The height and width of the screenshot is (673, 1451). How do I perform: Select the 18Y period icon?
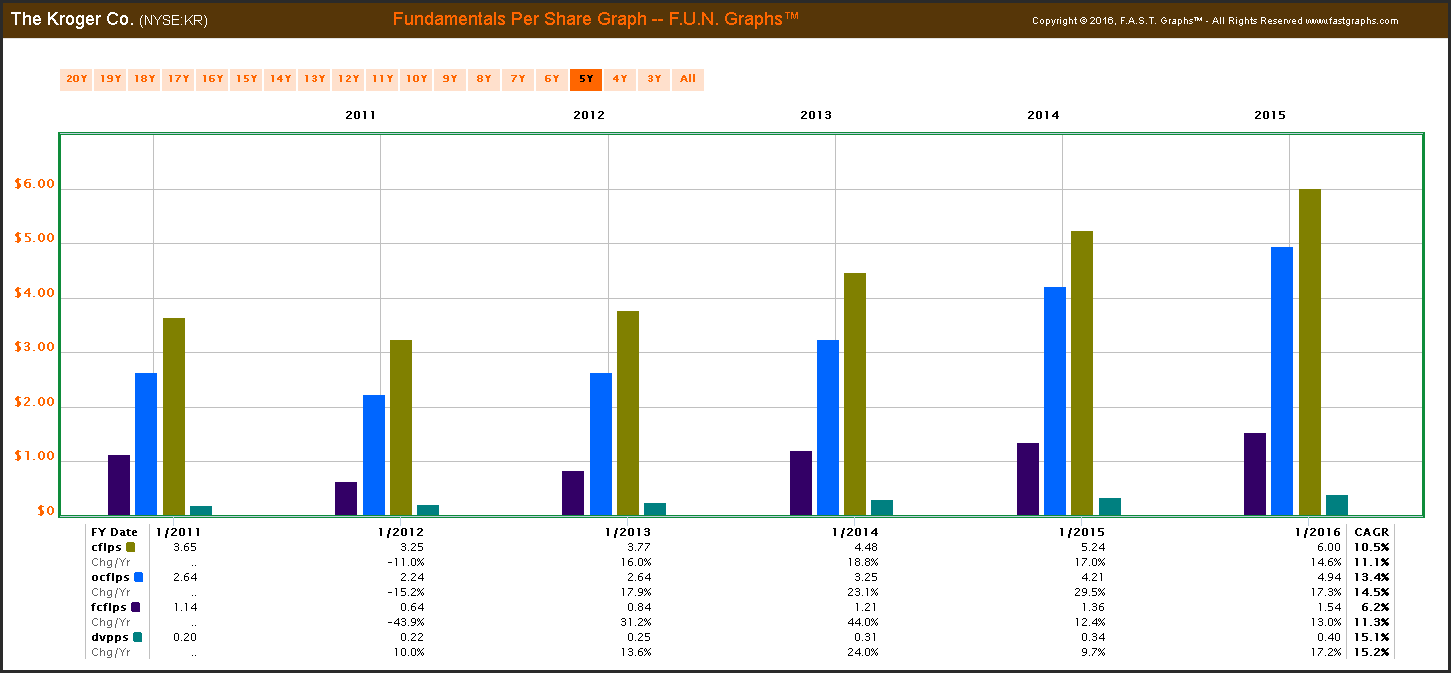[x=144, y=79]
